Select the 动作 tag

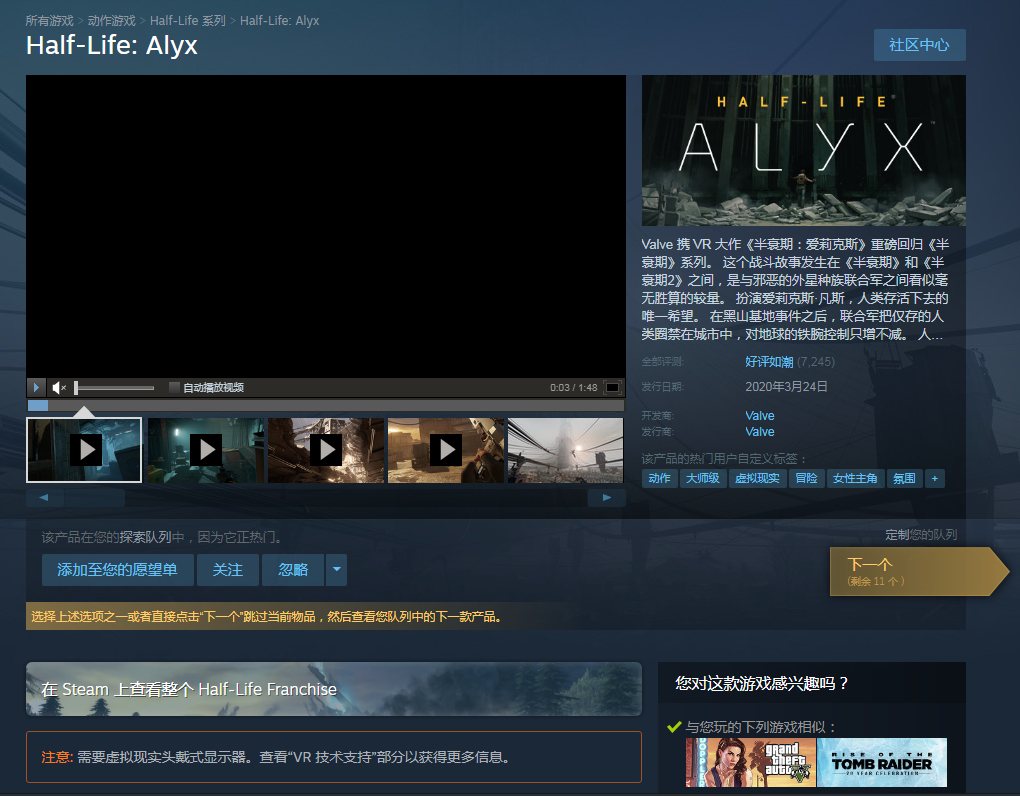coord(660,479)
